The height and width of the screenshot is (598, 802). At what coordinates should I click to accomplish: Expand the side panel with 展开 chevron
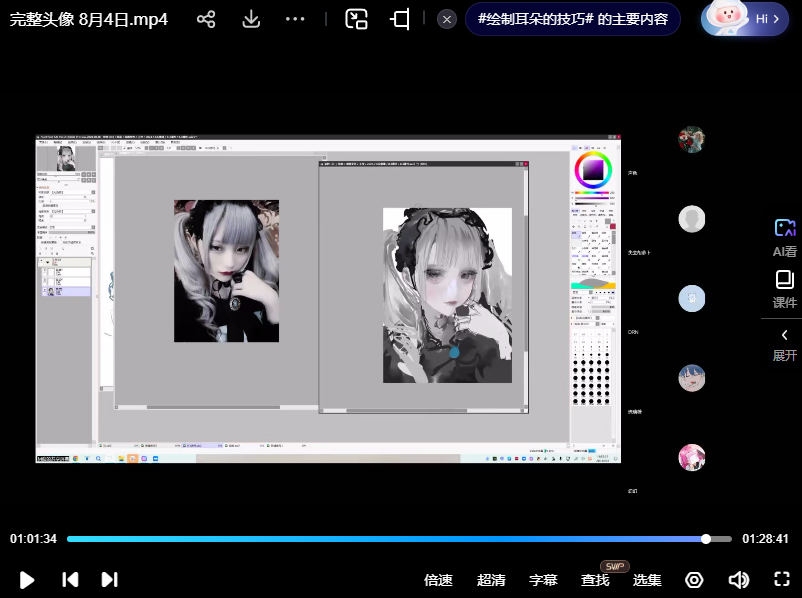[x=785, y=344]
